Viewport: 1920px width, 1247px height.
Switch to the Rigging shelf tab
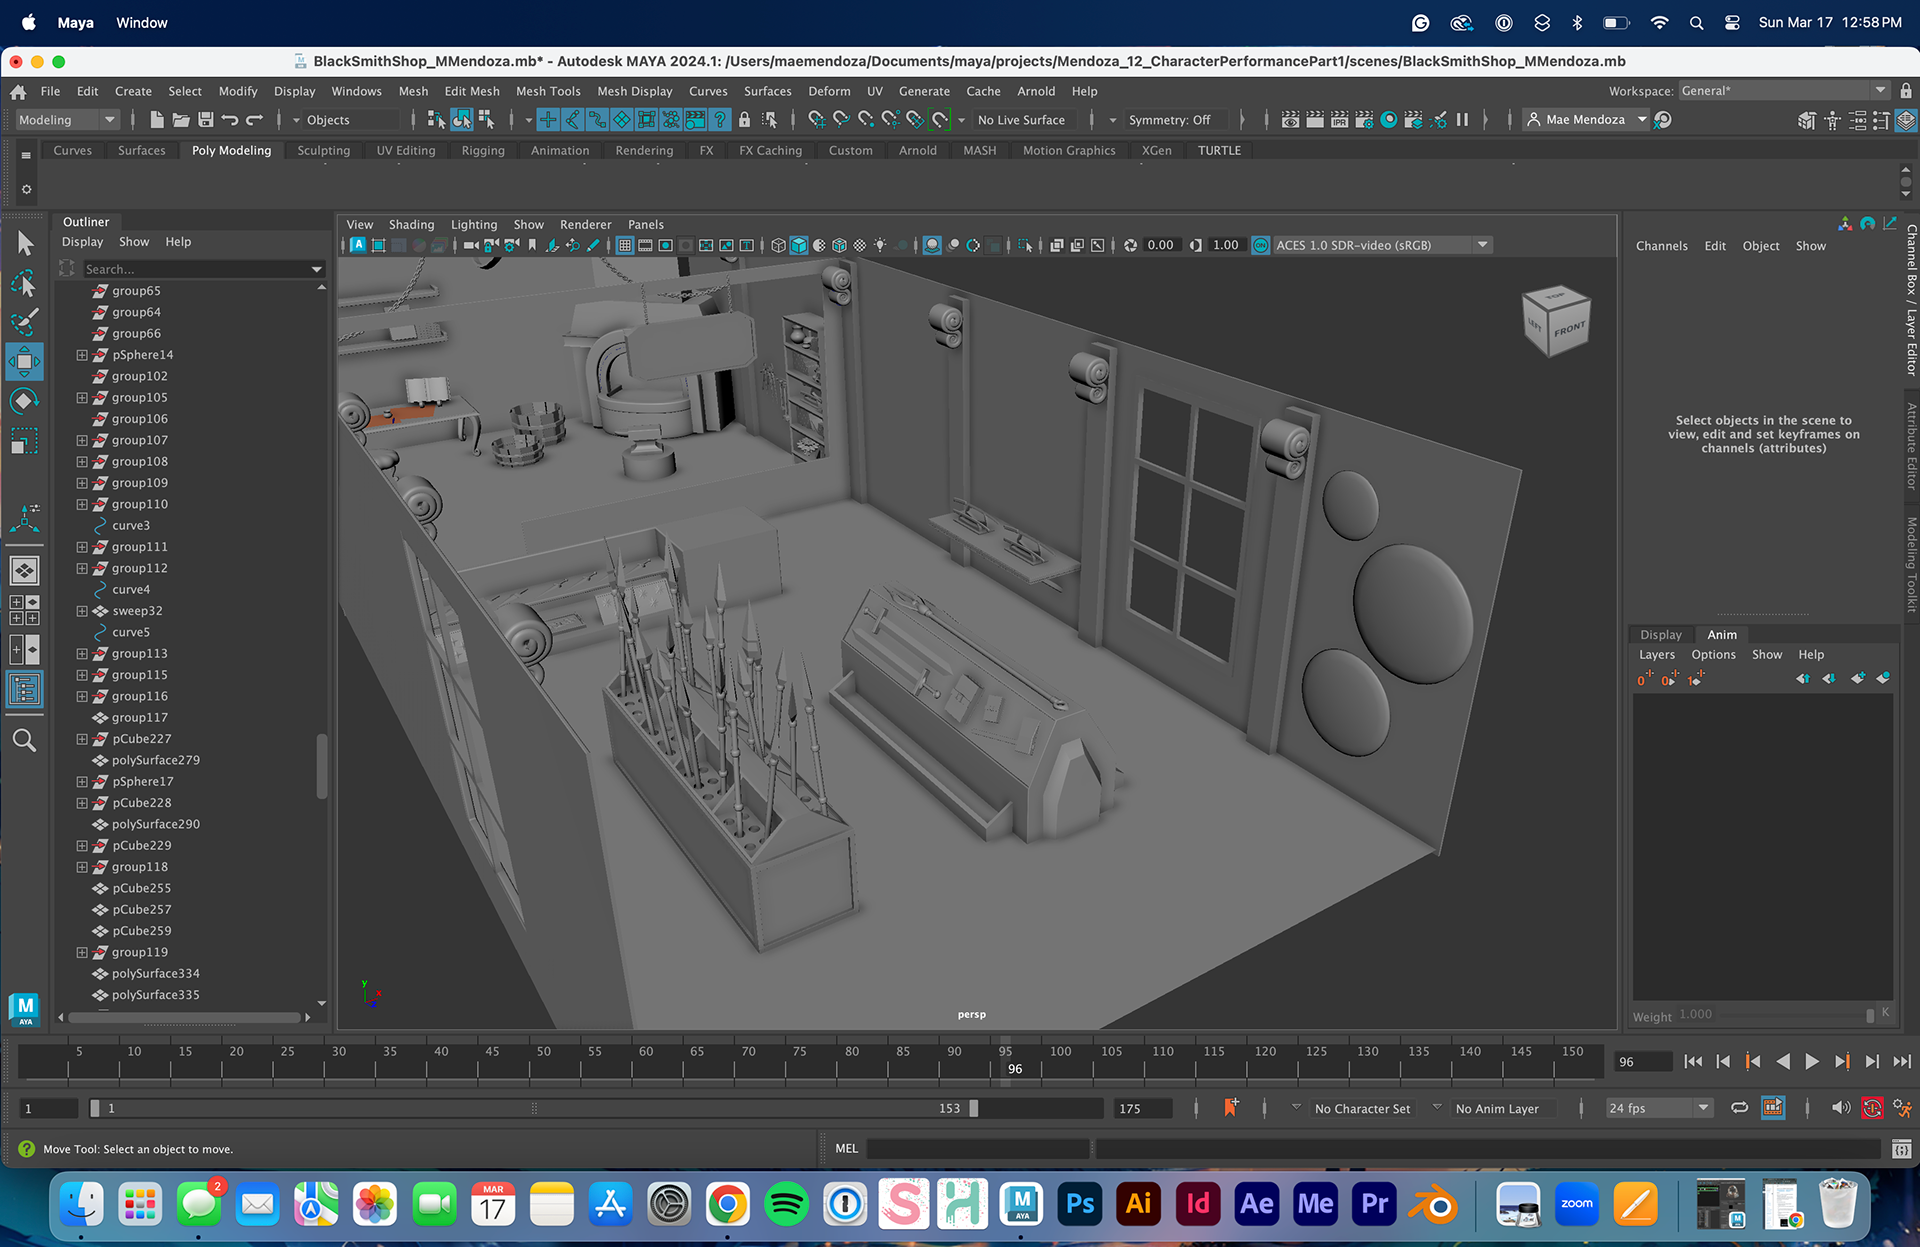(x=483, y=151)
